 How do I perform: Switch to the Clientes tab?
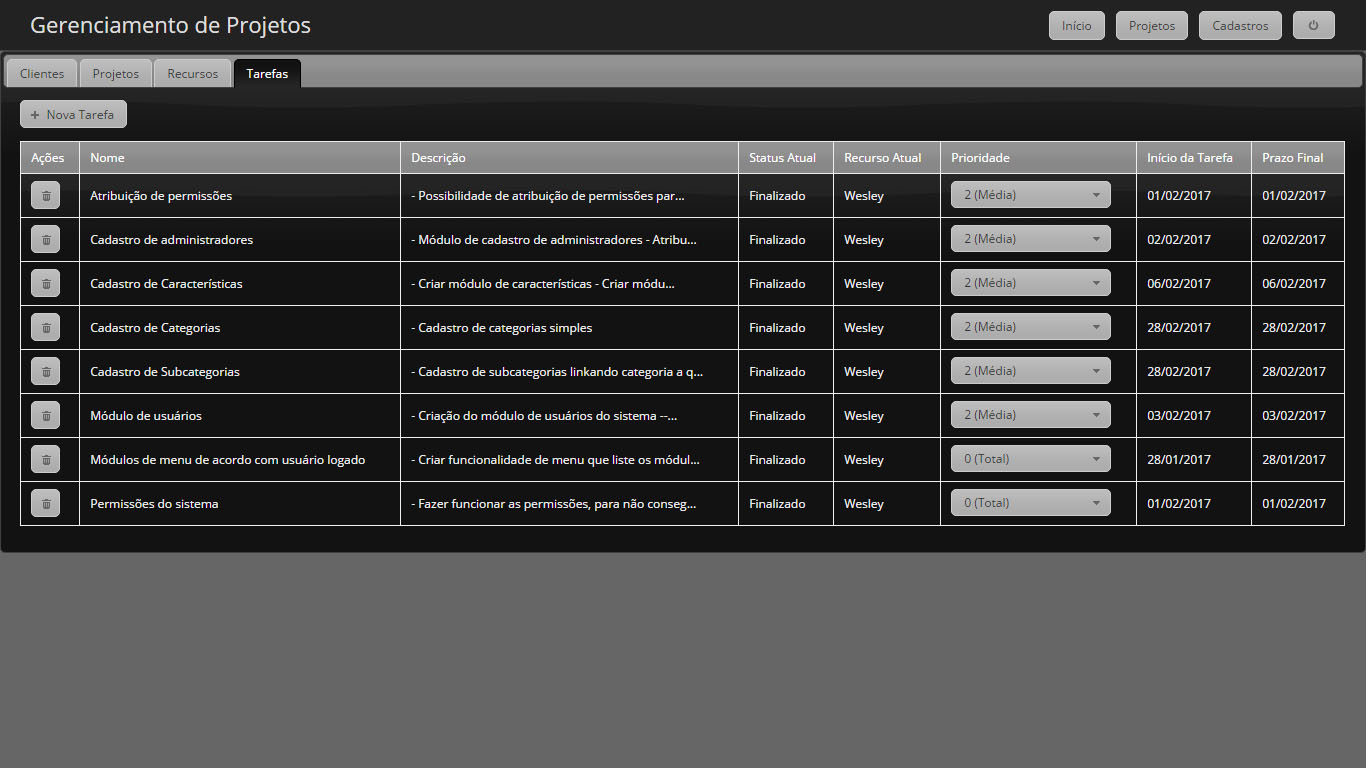[42, 74]
